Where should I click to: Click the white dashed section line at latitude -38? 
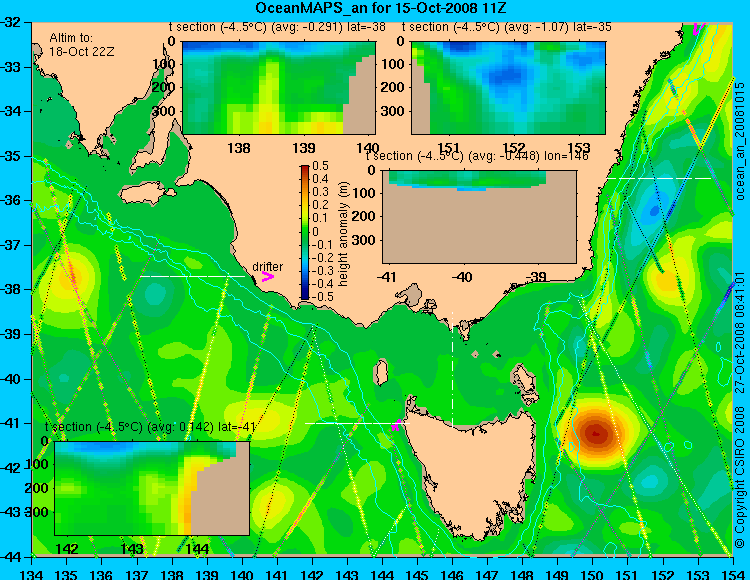(x=193, y=276)
